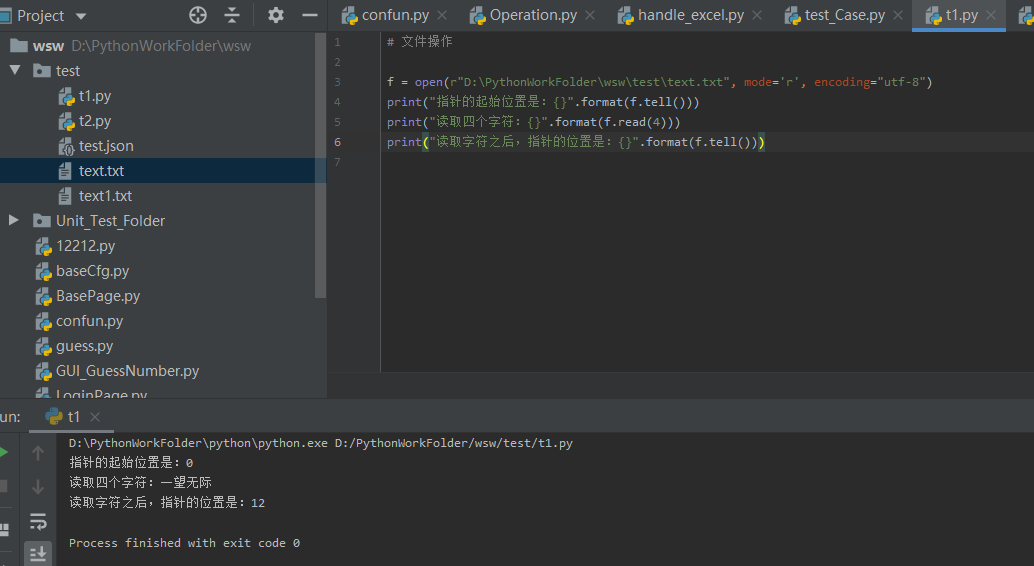
Task: Select the t1.py editor tab
Action: pyautogui.click(x=961, y=15)
